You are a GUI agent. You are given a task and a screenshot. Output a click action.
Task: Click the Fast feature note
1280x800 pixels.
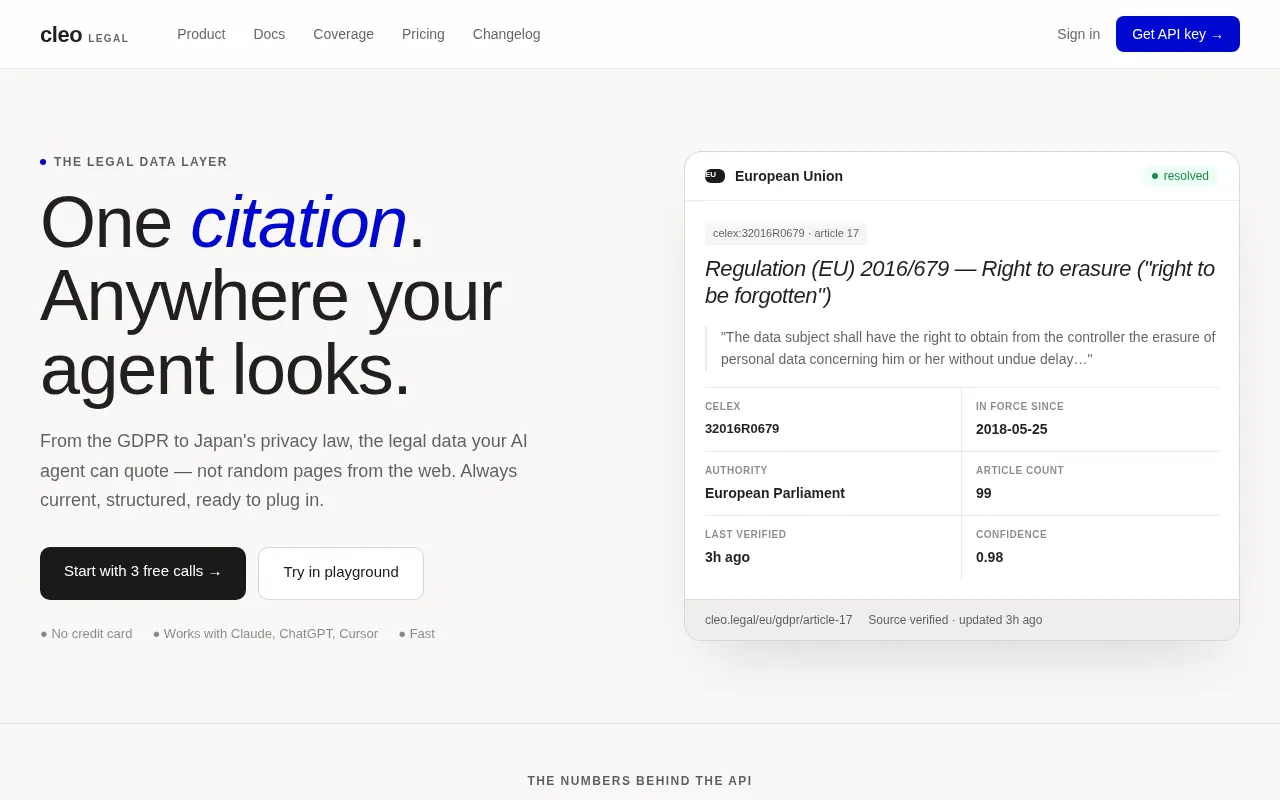pyautogui.click(x=416, y=633)
